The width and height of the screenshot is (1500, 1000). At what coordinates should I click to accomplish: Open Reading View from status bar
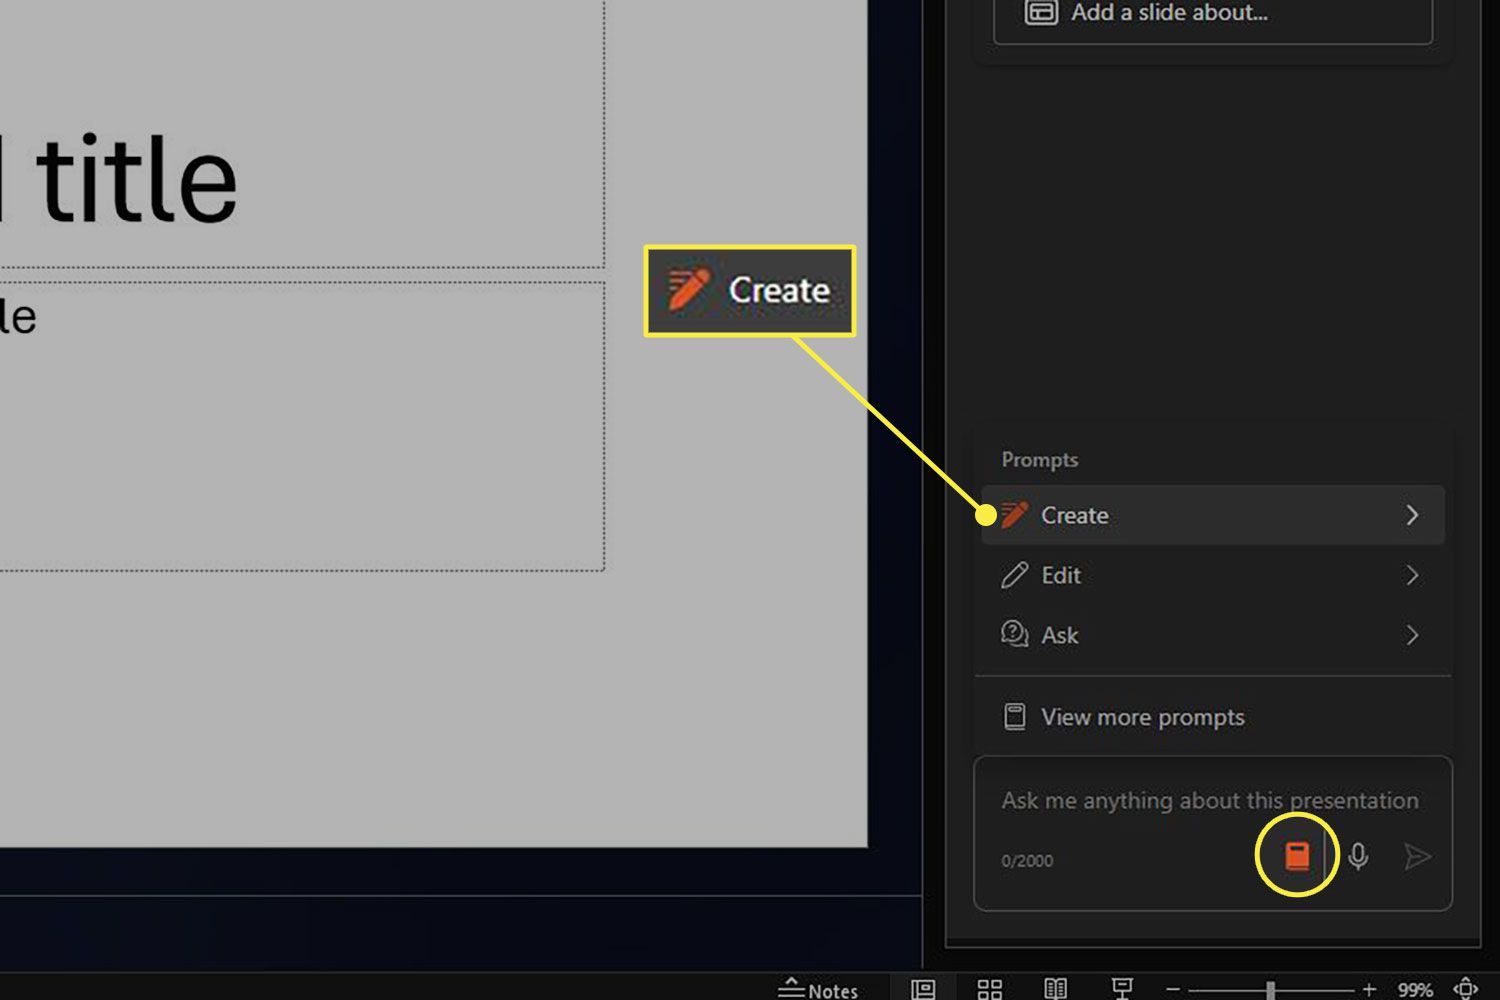[1055, 989]
